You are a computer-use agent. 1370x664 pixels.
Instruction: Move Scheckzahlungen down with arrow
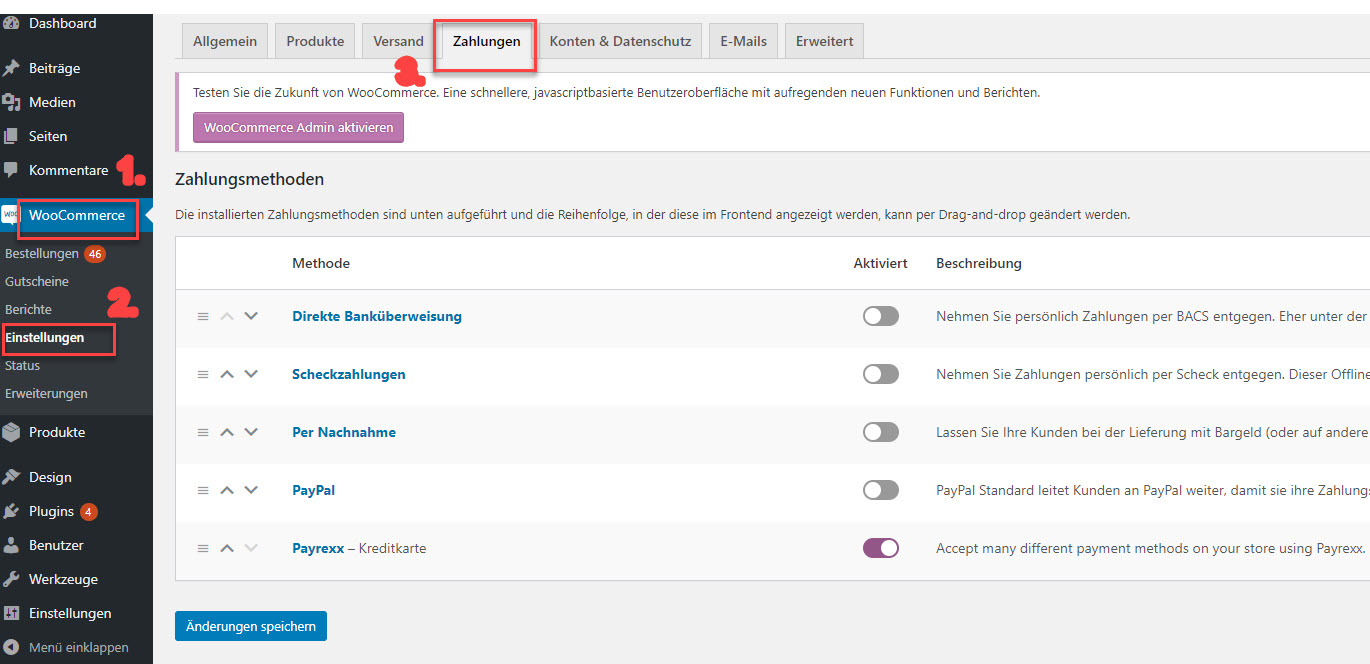tap(251, 374)
